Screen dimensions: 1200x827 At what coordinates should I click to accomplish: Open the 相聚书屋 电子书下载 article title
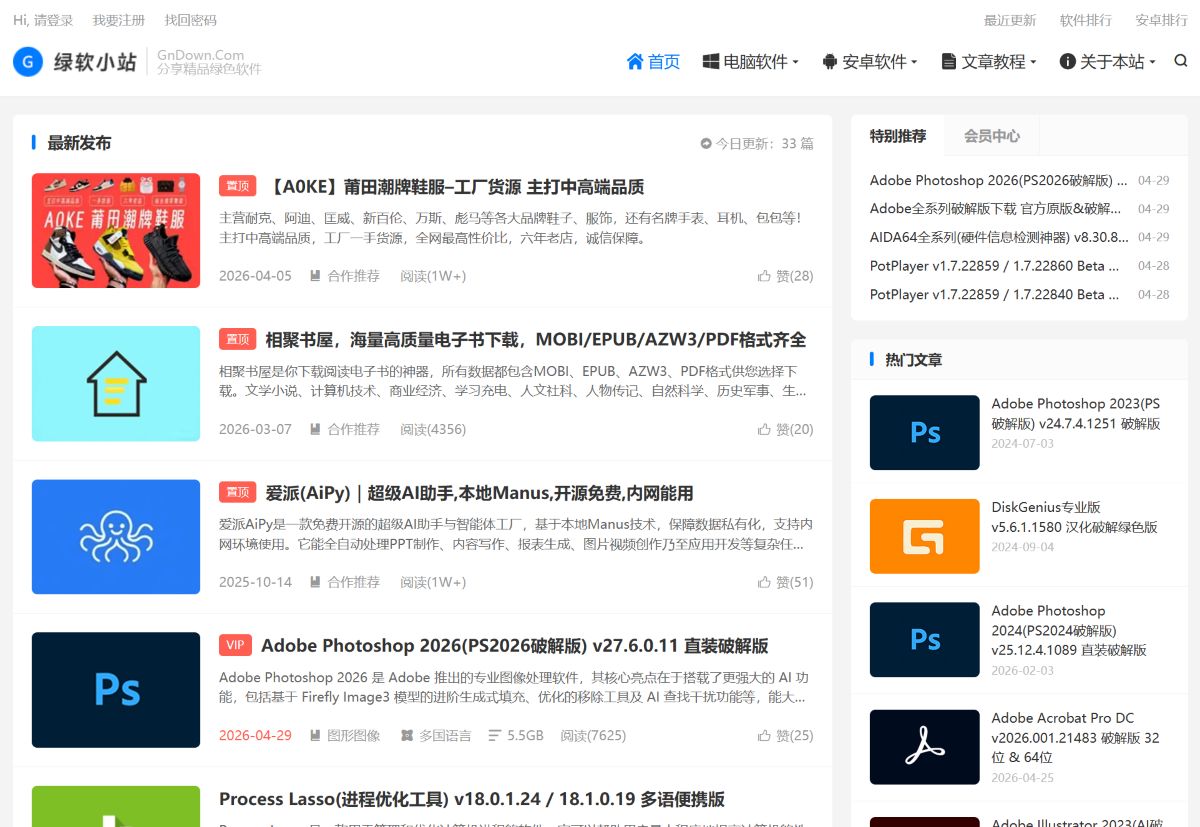[x=535, y=340]
